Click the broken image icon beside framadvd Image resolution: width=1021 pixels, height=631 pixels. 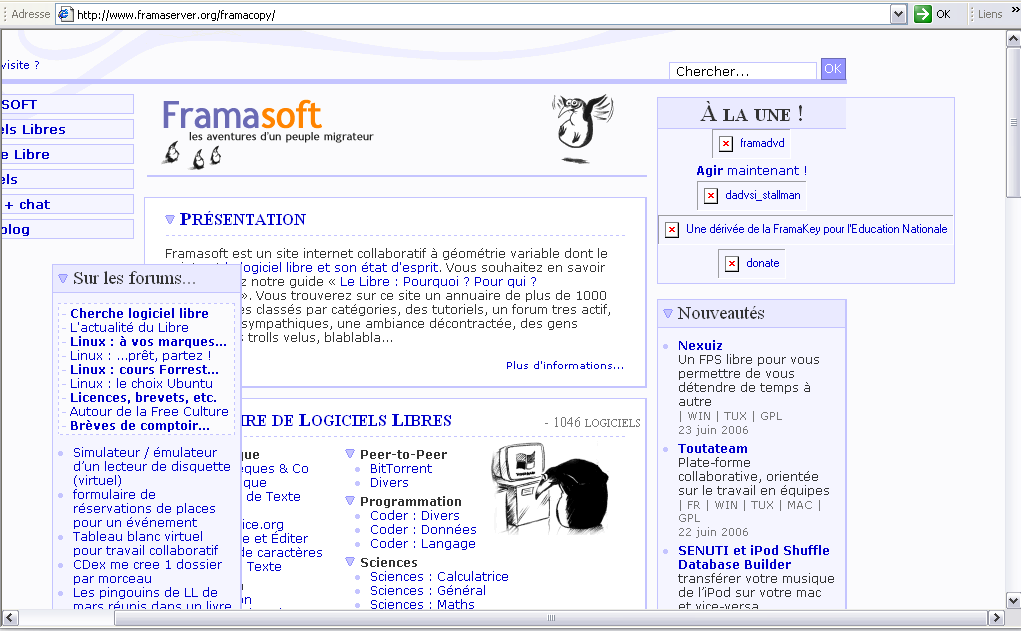(726, 144)
